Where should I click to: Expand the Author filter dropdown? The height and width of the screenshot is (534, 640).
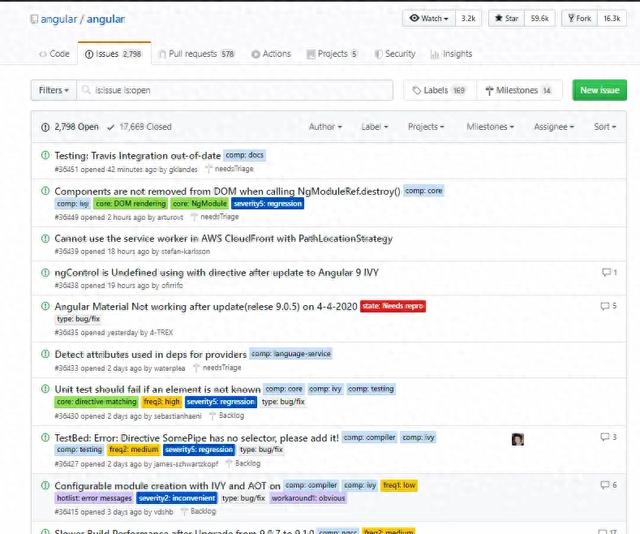[x=325, y=127]
